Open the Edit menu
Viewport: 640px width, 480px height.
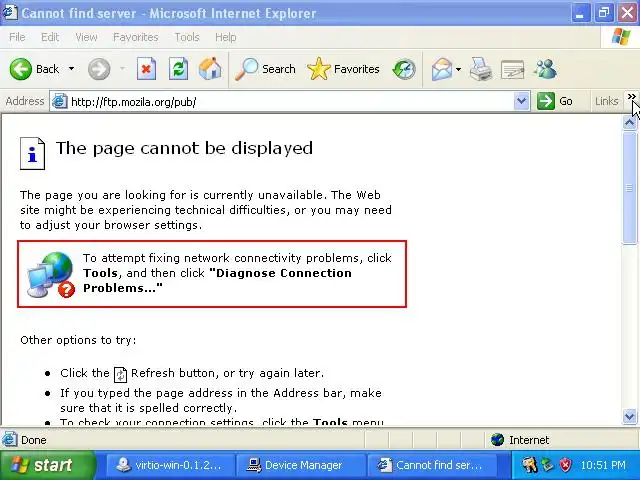click(50, 37)
